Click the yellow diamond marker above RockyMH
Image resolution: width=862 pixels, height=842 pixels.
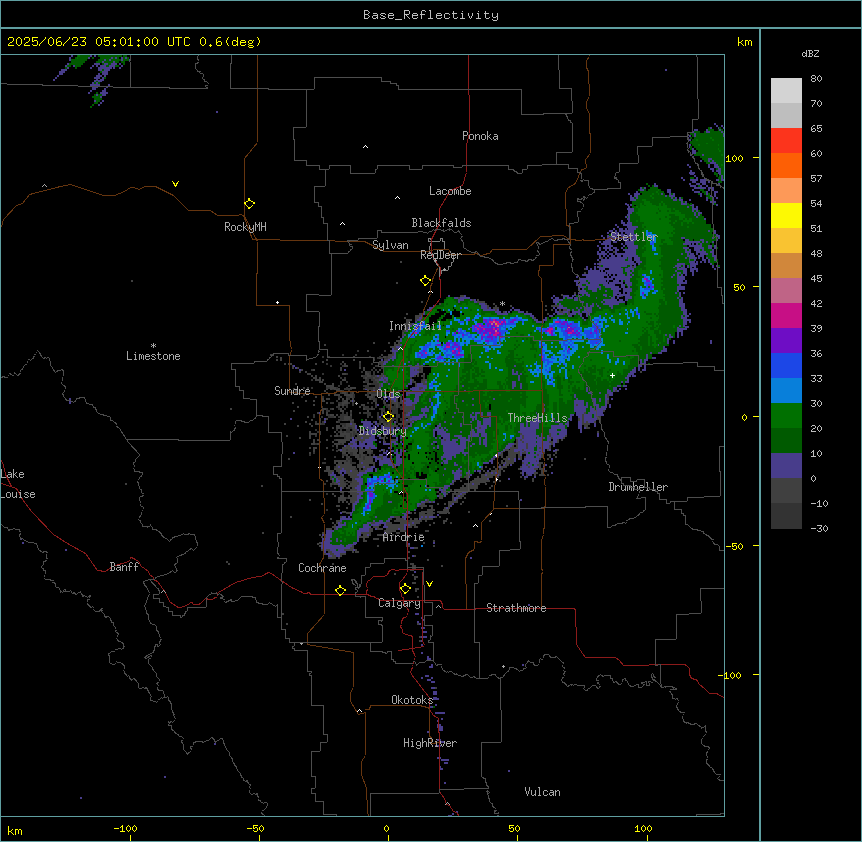click(x=249, y=204)
